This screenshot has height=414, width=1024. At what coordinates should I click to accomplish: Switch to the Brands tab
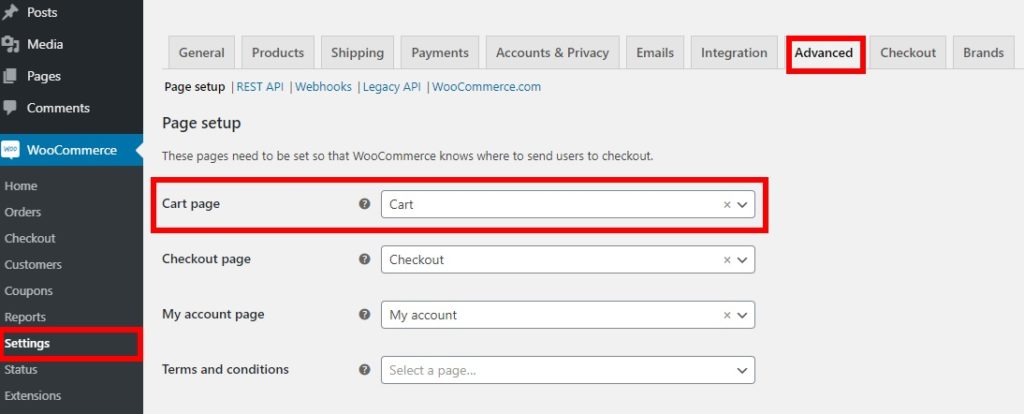pos(984,53)
